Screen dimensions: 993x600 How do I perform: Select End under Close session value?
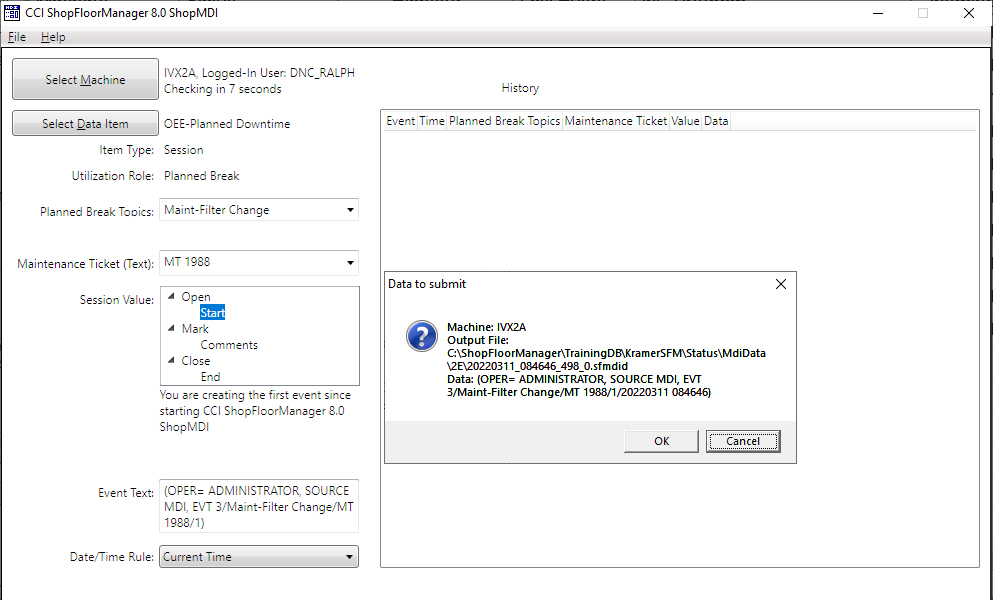[x=210, y=376]
